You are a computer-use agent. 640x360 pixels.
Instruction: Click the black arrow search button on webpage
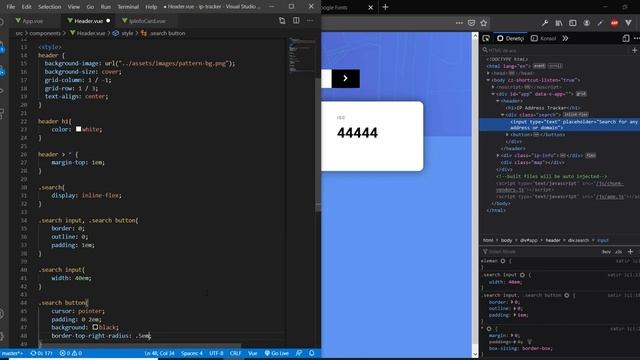pyautogui.click(x=346, y=78)
